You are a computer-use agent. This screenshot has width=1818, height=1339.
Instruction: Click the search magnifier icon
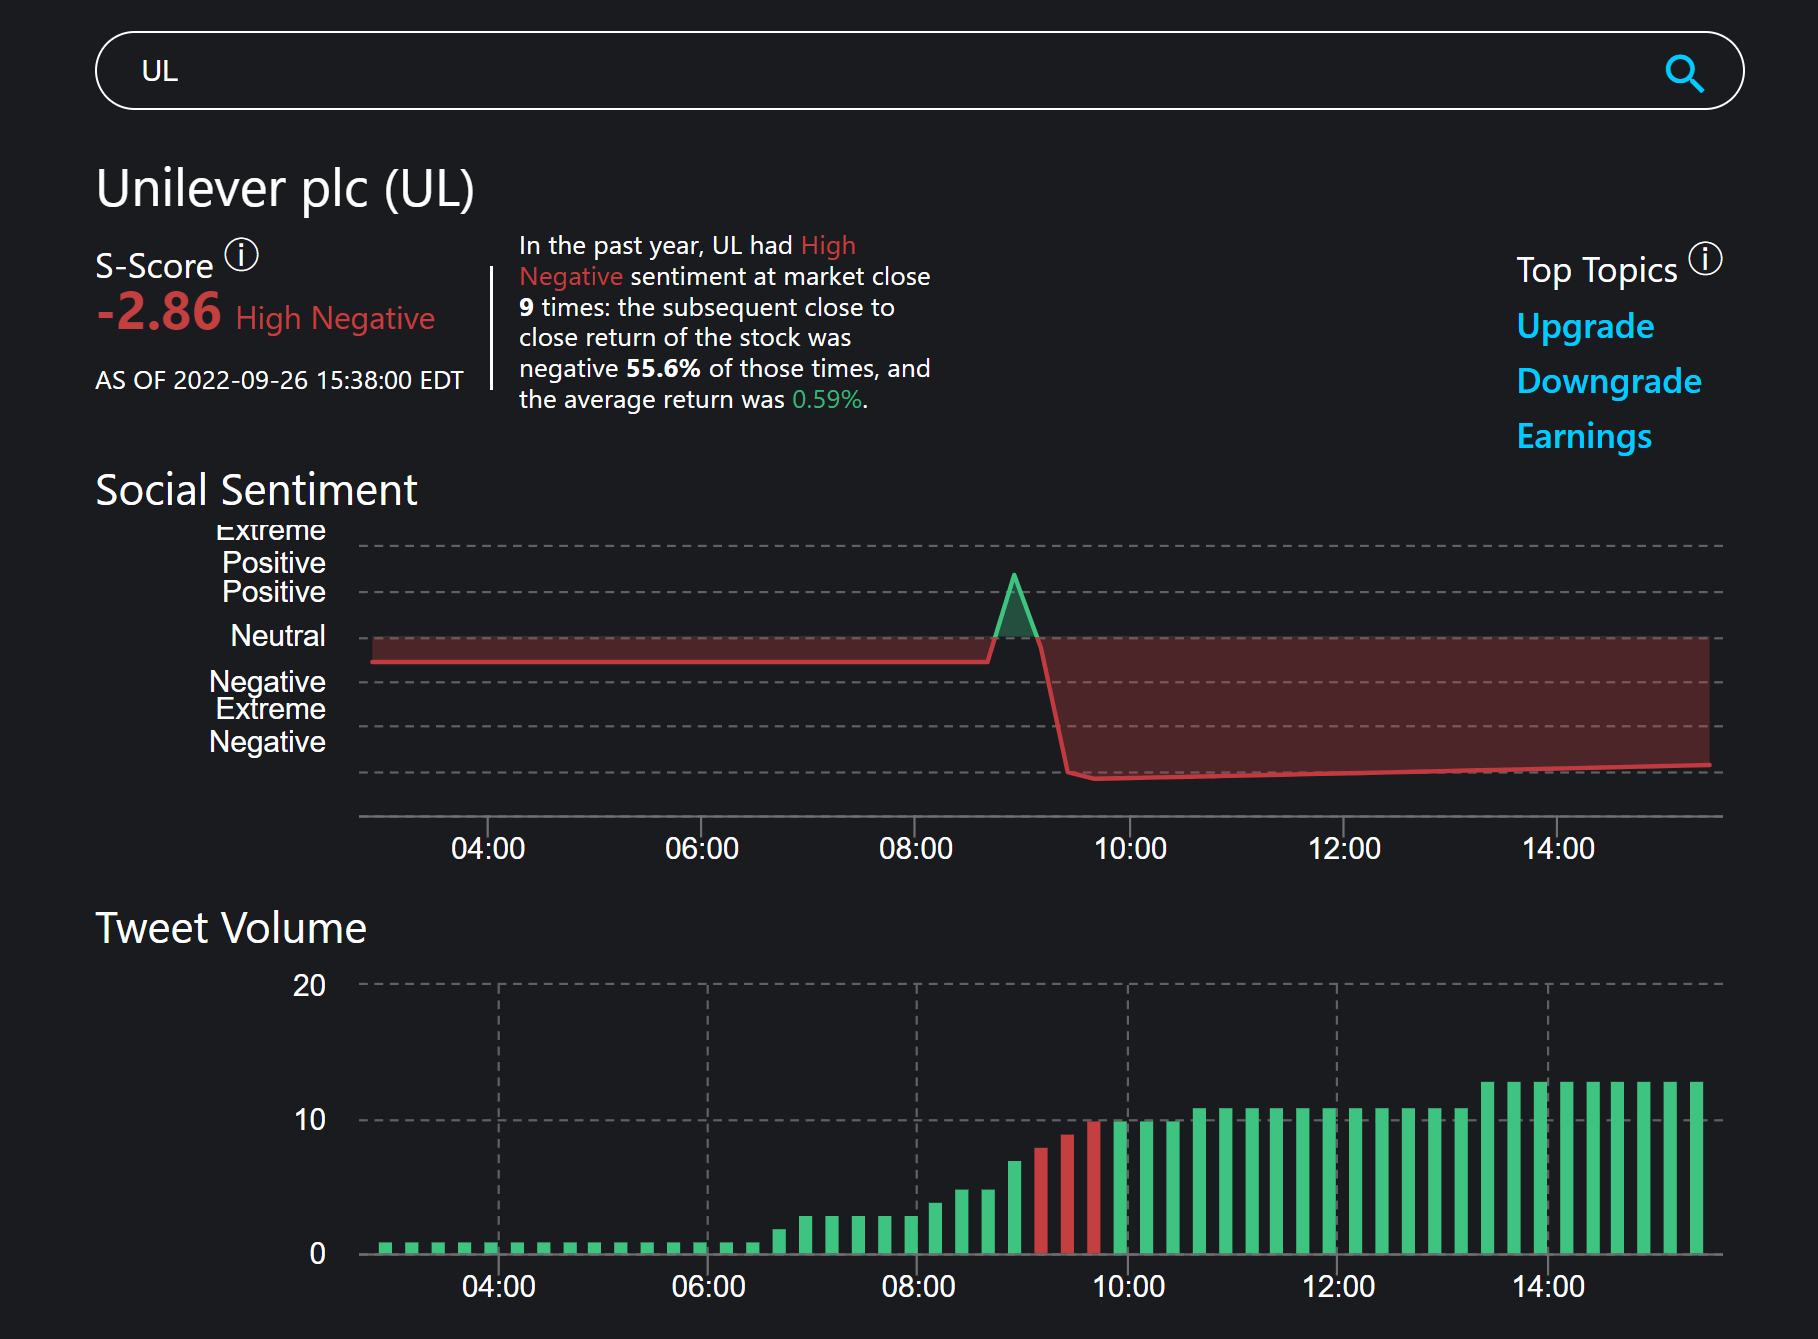click(x=1684, y=73)
